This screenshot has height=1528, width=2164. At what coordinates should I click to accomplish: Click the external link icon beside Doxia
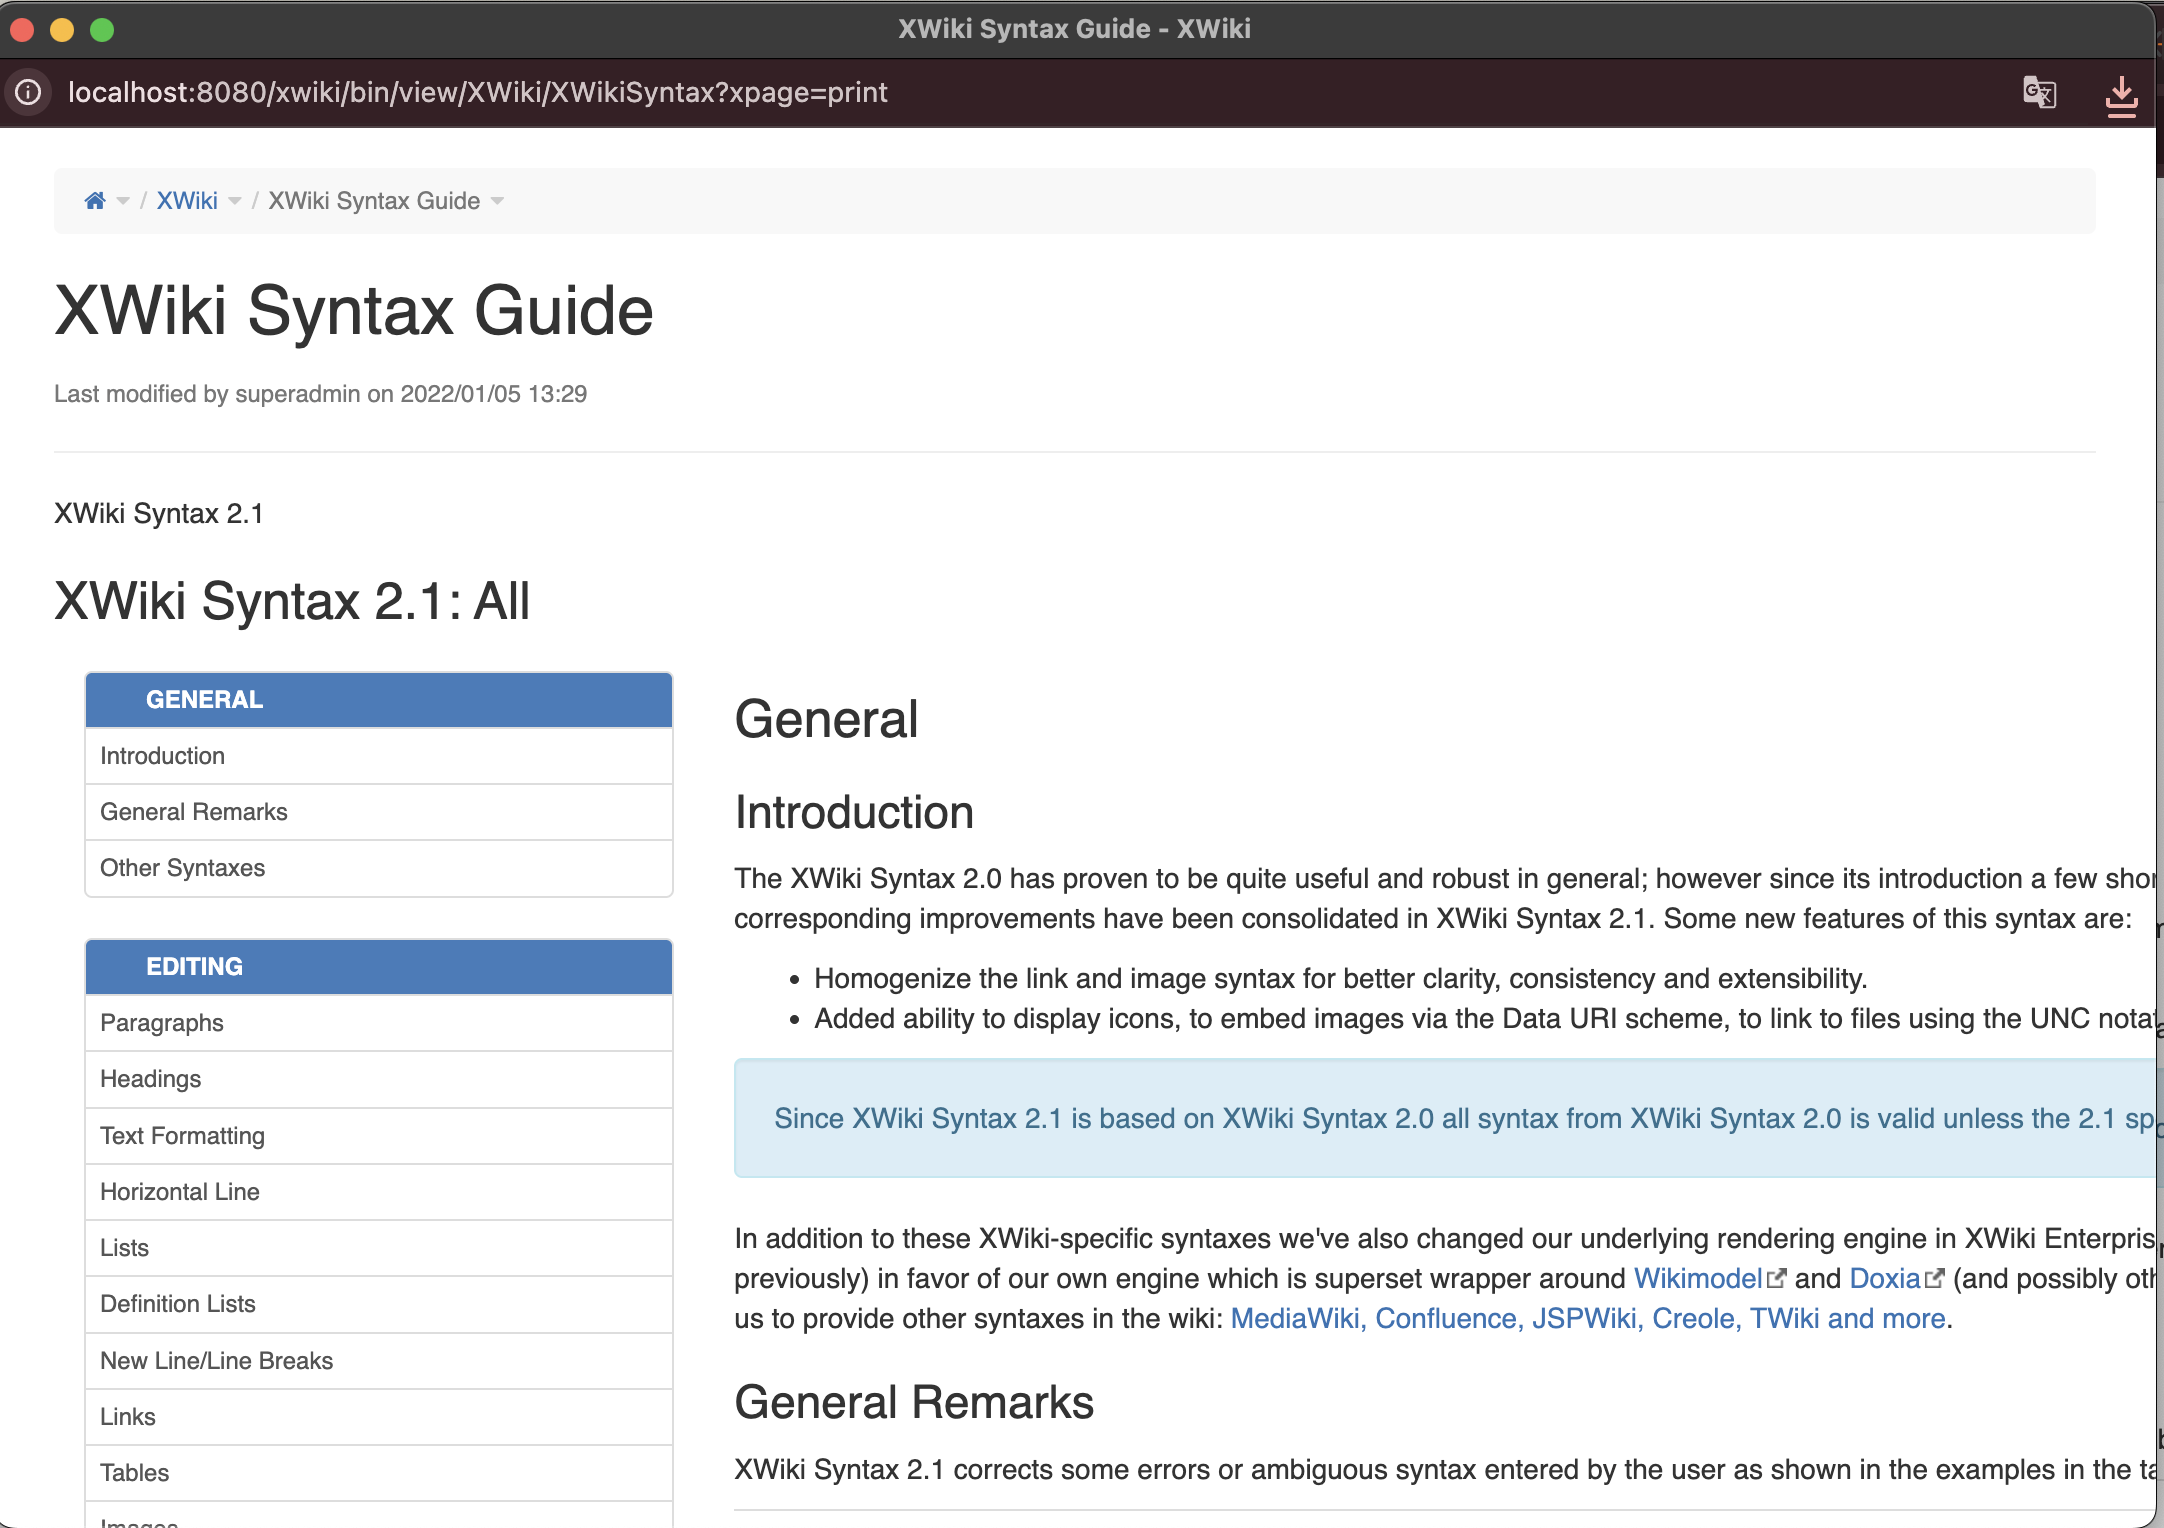click(x=1934, y=1279)
